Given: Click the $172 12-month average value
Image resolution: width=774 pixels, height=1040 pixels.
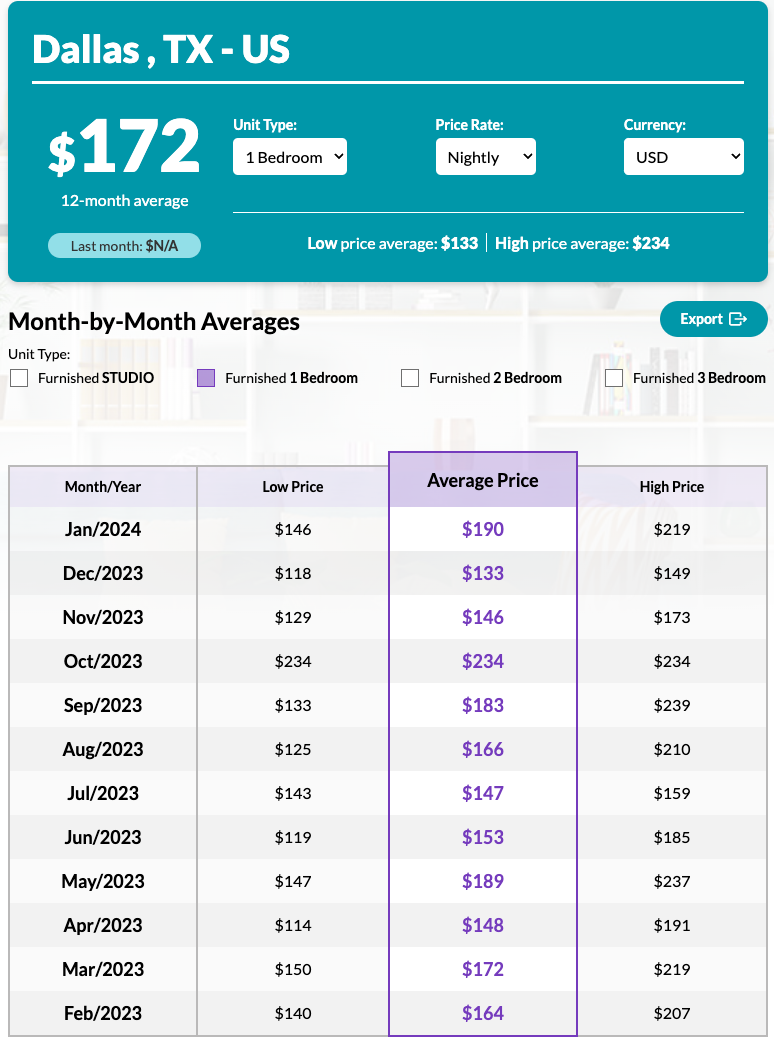Looking at the screenshot, I should 124,145.
